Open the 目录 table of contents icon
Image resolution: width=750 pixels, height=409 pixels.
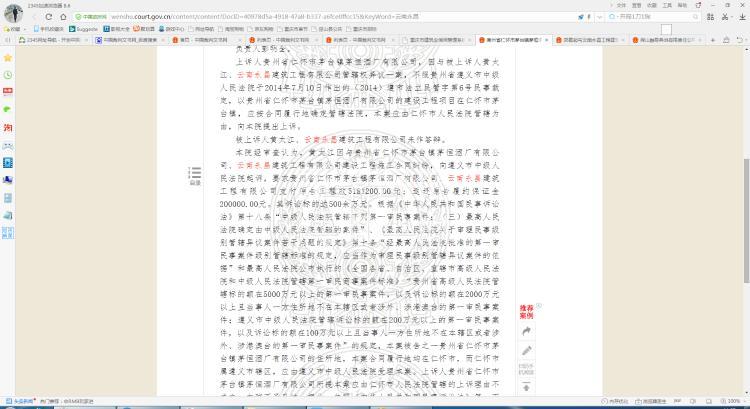(195, 176)
